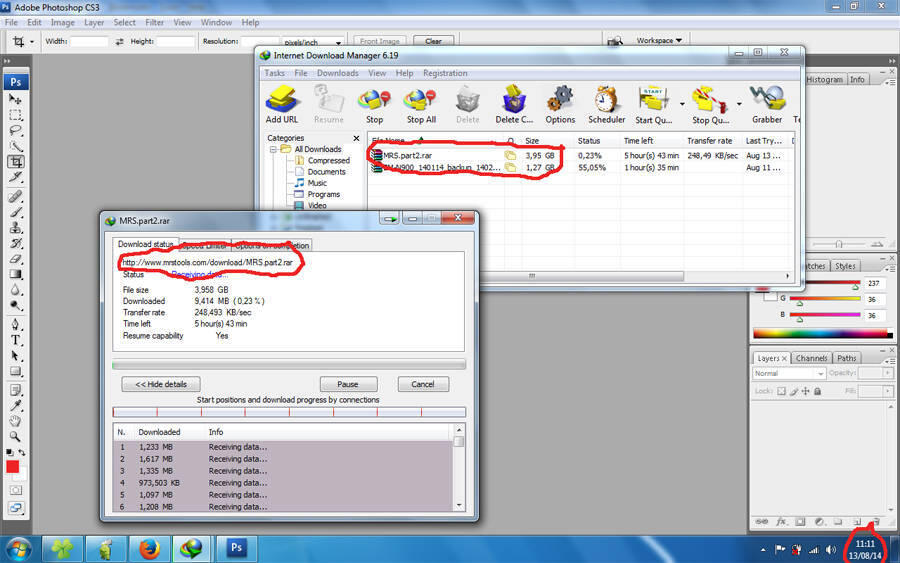
Task: Click the Pause button in download dialog
Action: pyautogui.click(x=348, y=384)
